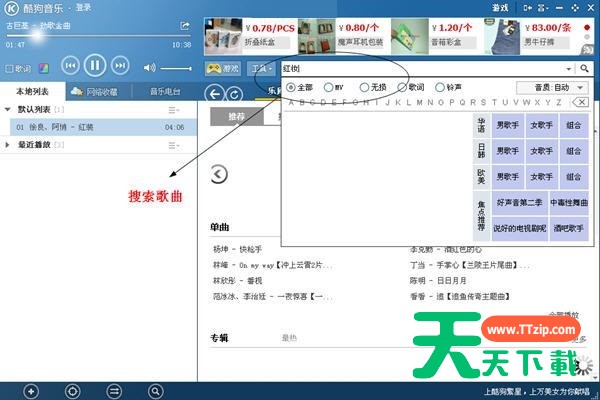Click the 登录 login link
Viewport: 600px width, 400px height.
[x=83, y=7]
